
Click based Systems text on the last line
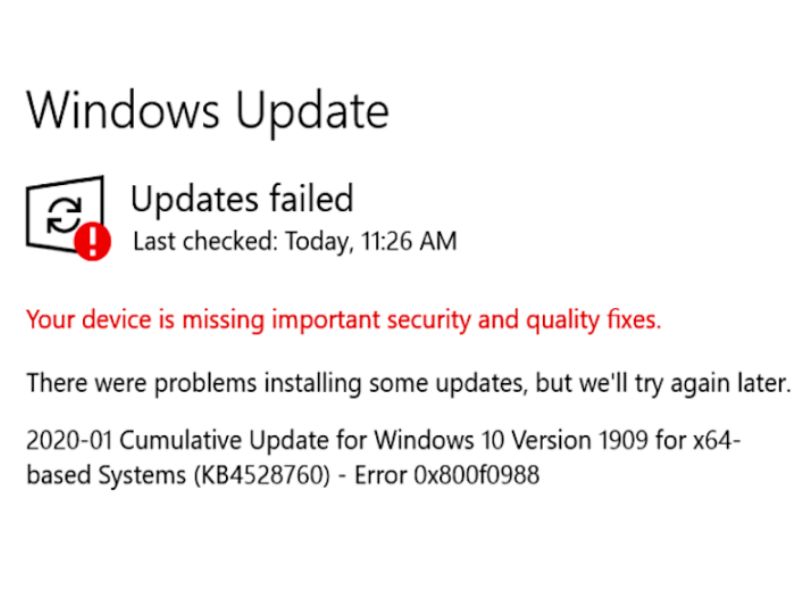[x=106, y=476]
